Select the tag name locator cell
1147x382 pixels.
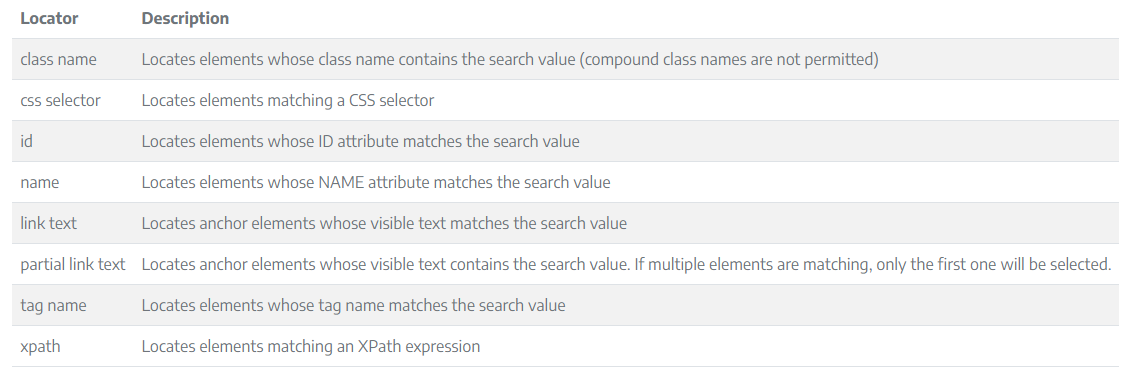[x=53, y=305]
